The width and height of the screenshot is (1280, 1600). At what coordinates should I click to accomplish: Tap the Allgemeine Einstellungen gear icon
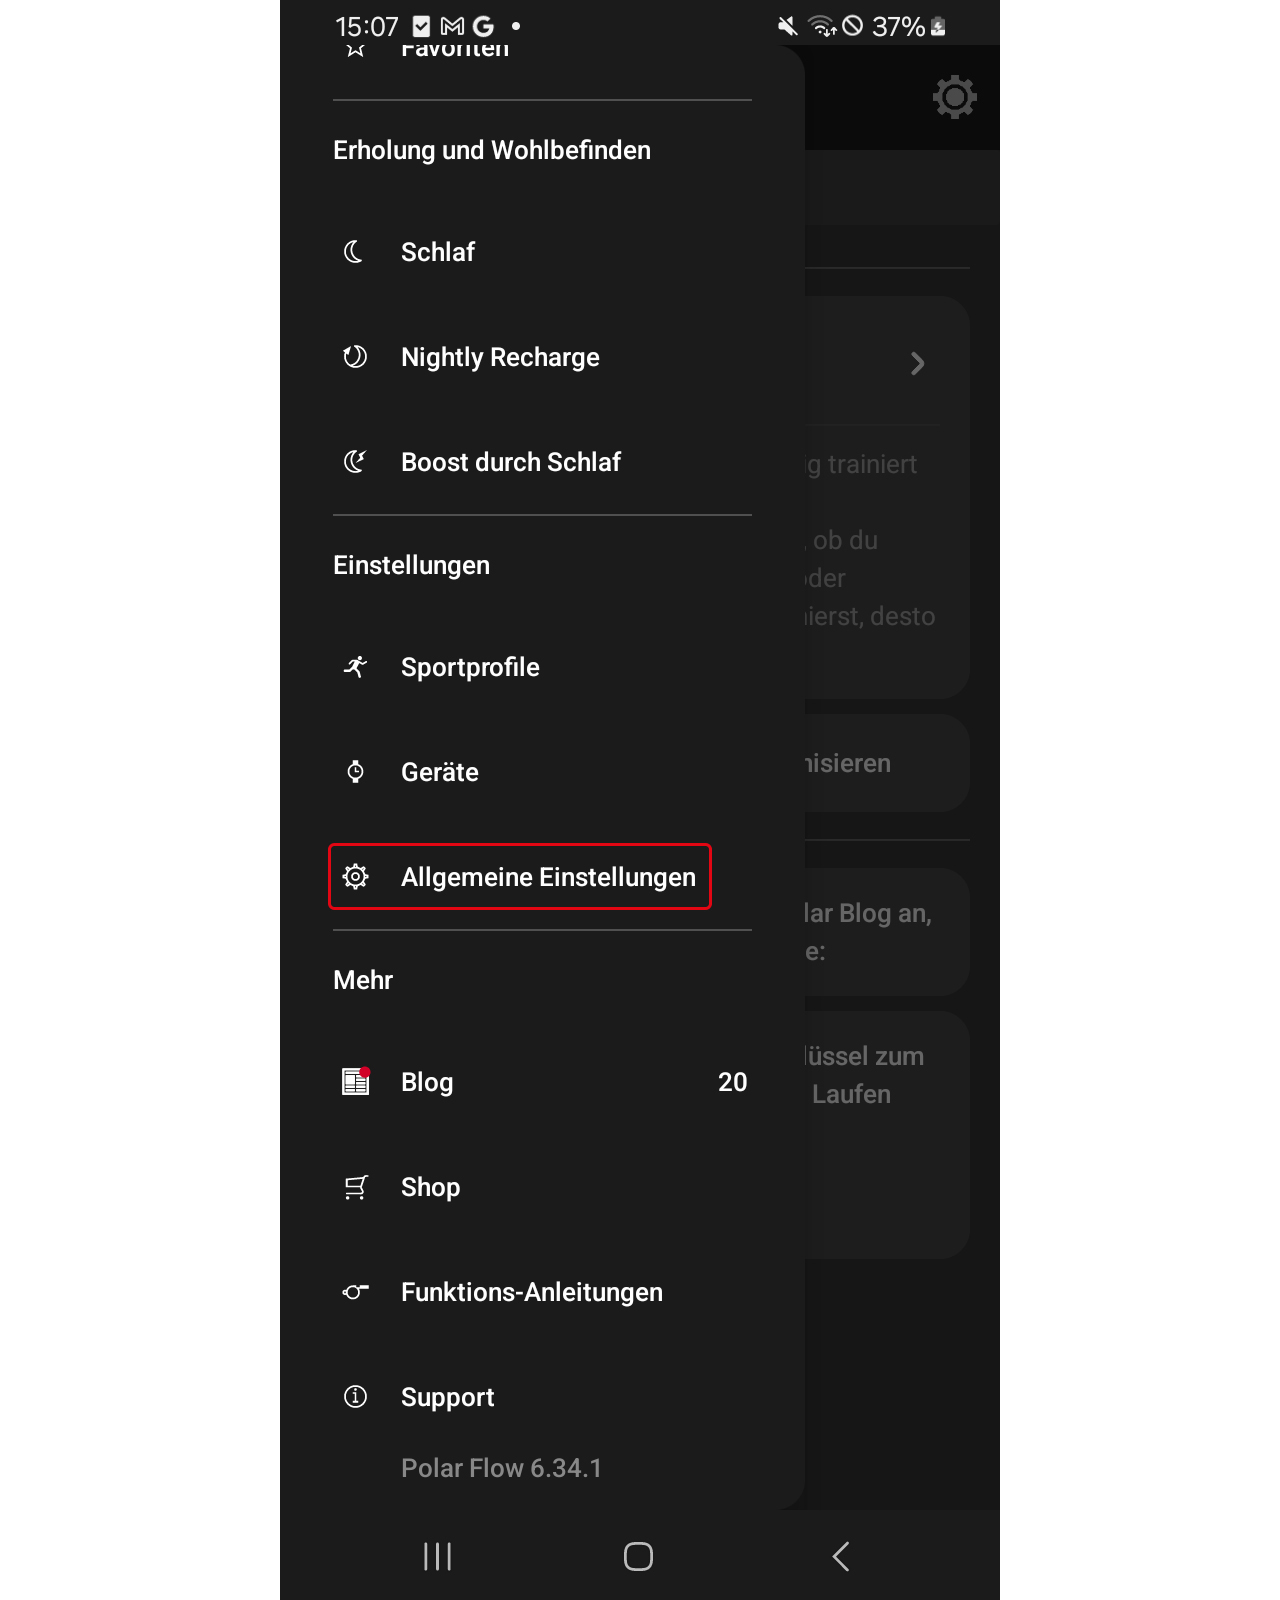tap(355, 877)
